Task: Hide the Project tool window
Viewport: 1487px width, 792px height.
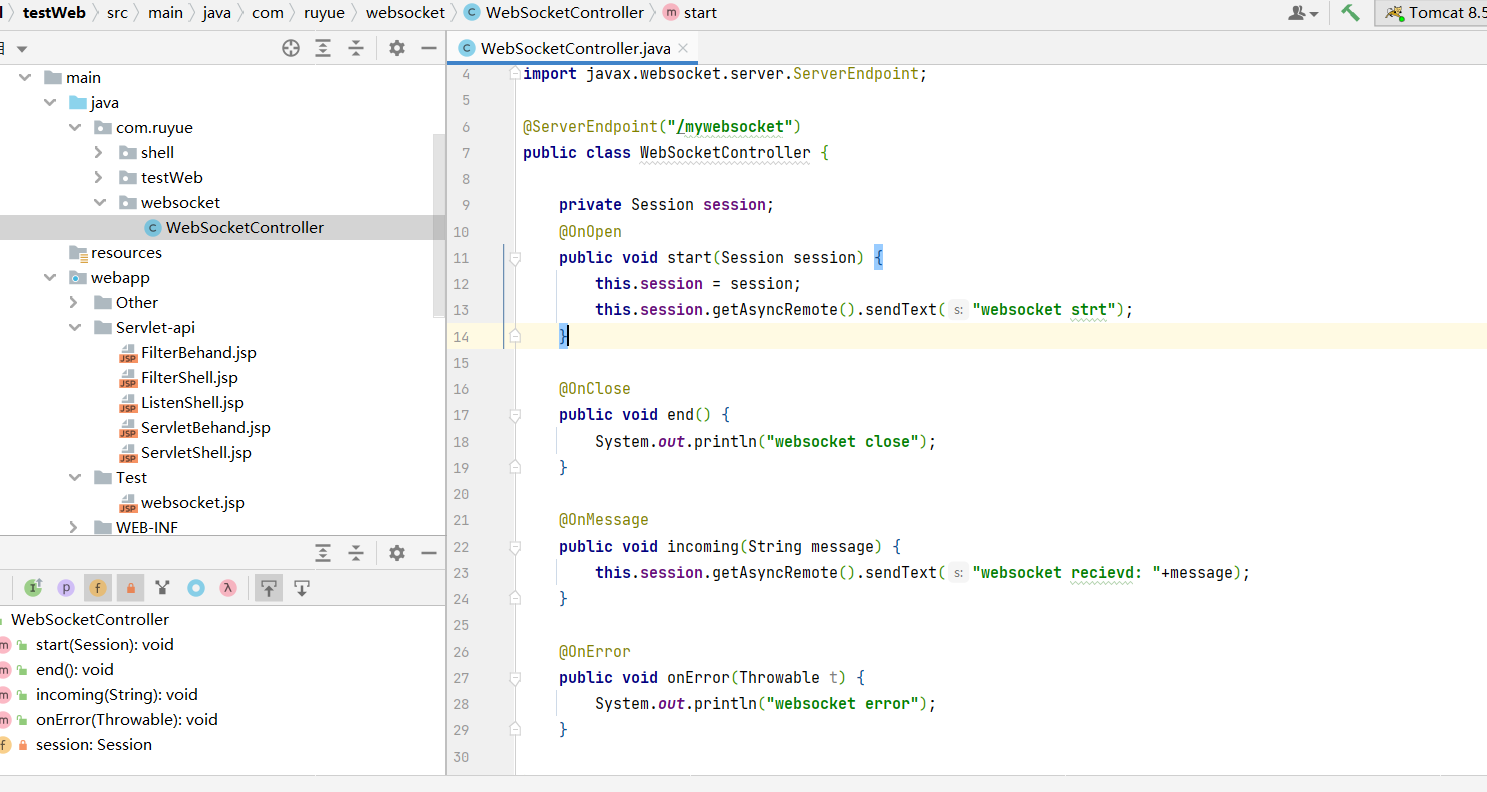Action: [429, 48]
